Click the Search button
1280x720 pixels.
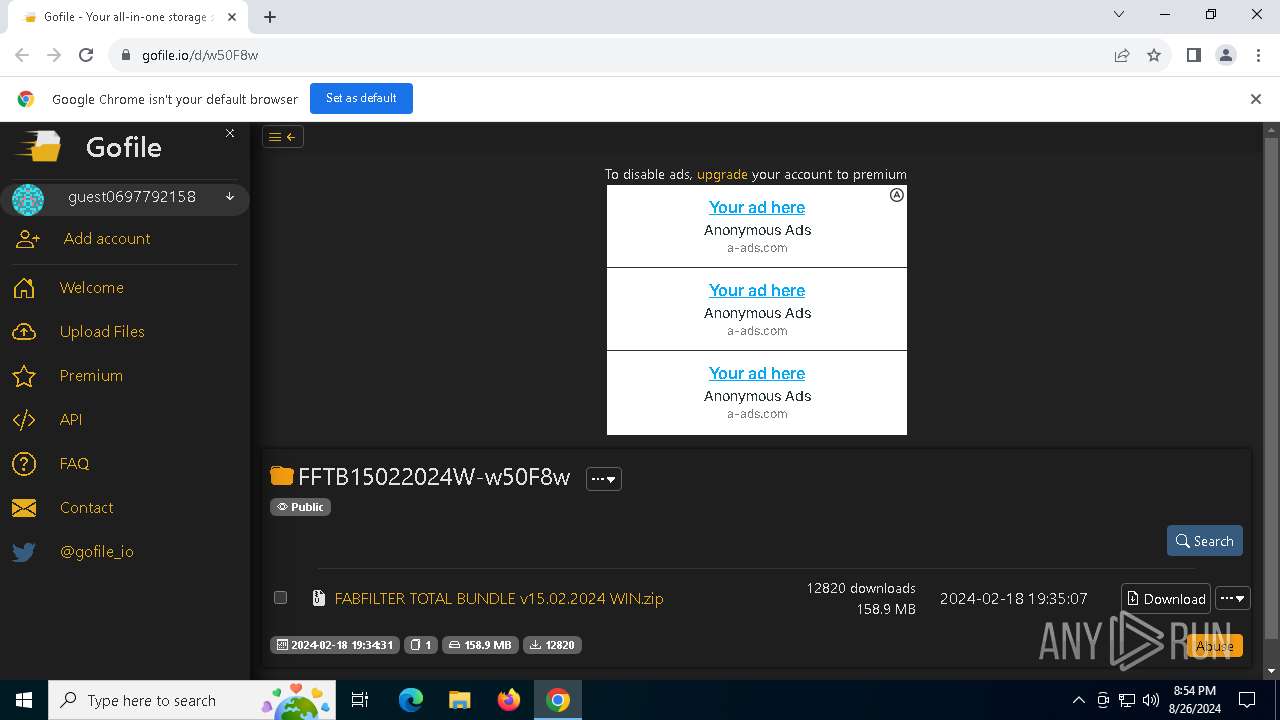pos(1205,541)
